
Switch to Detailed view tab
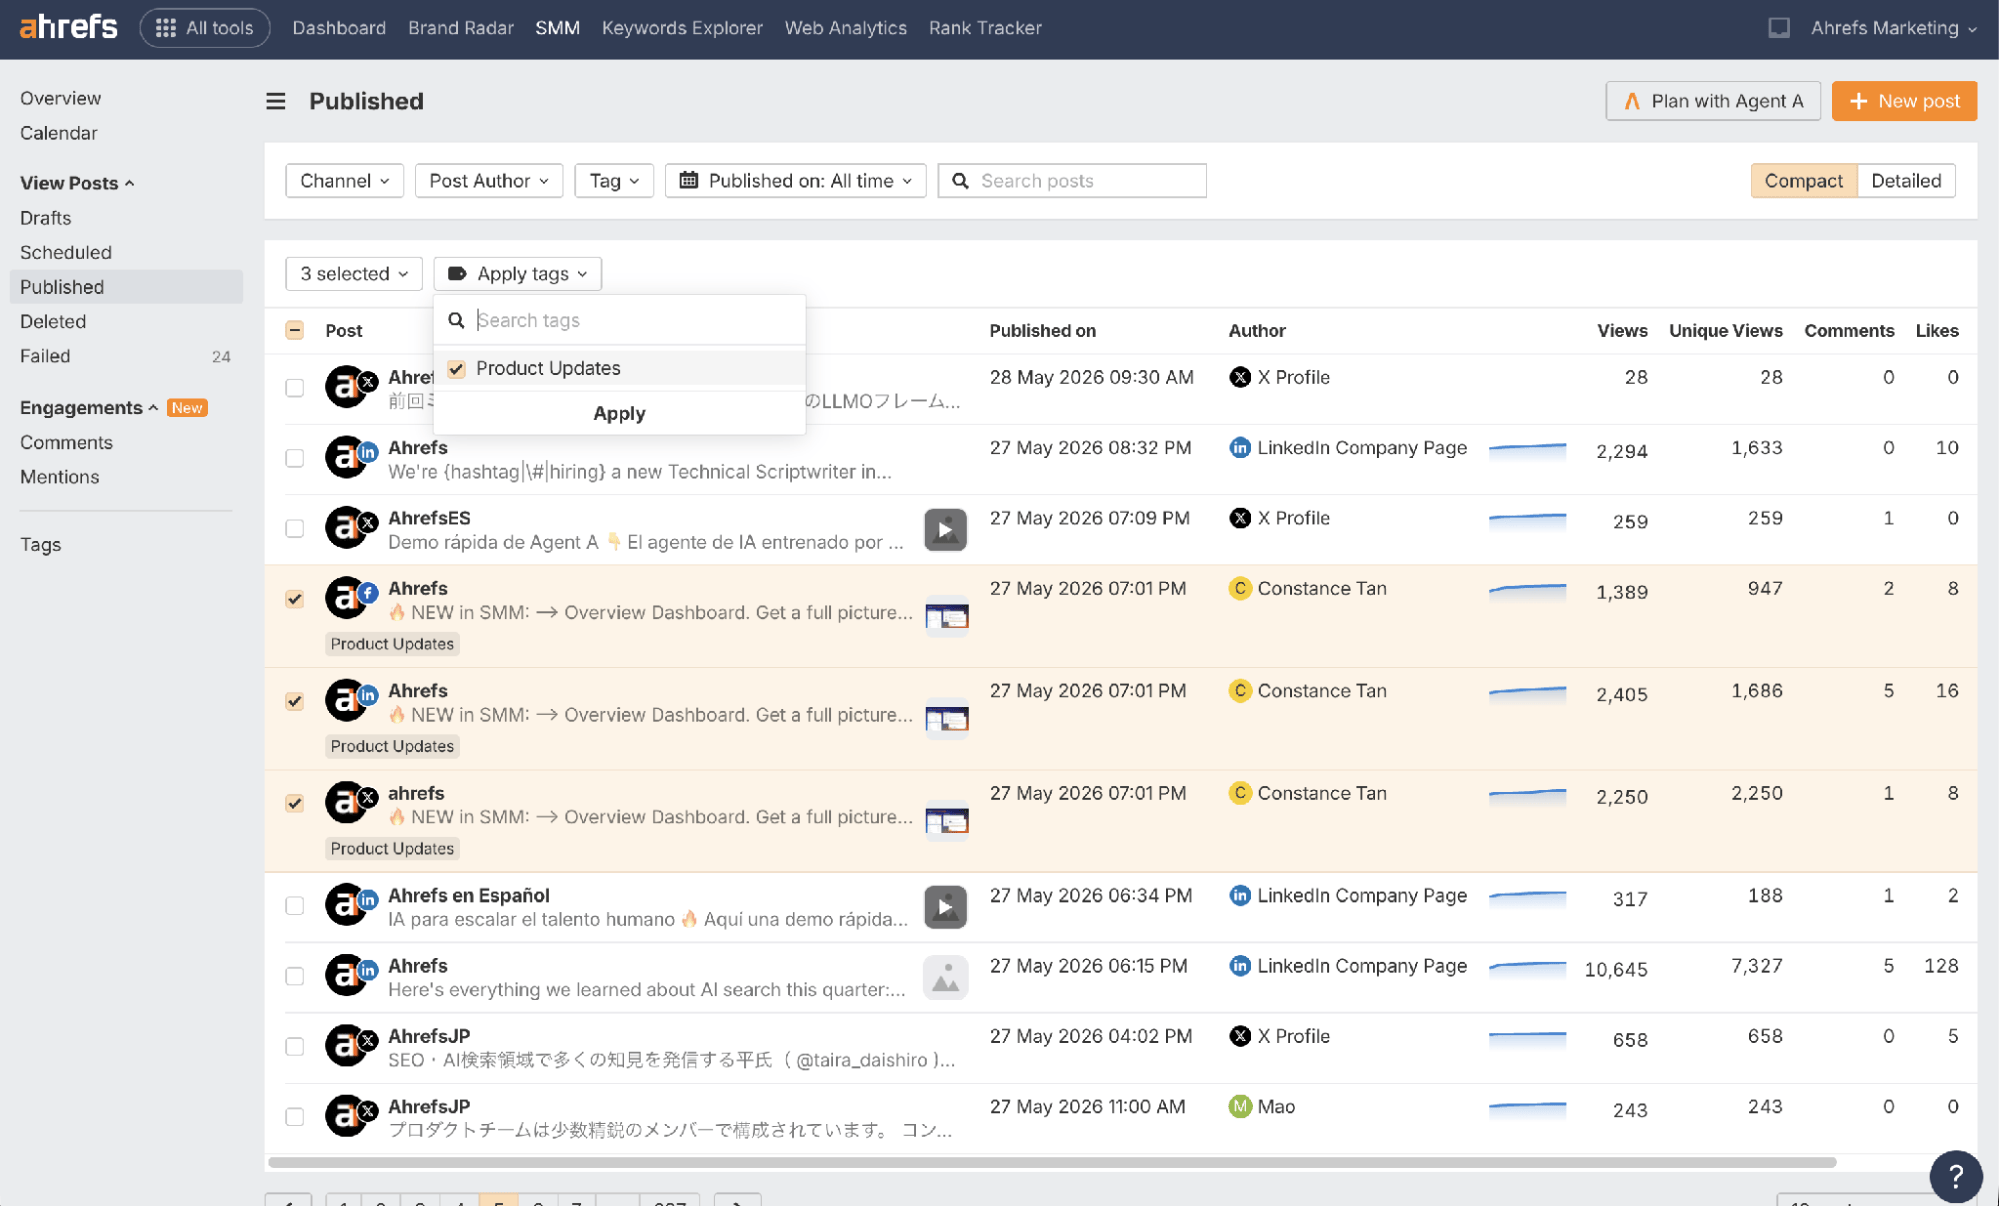click(x=1905, y=181)
